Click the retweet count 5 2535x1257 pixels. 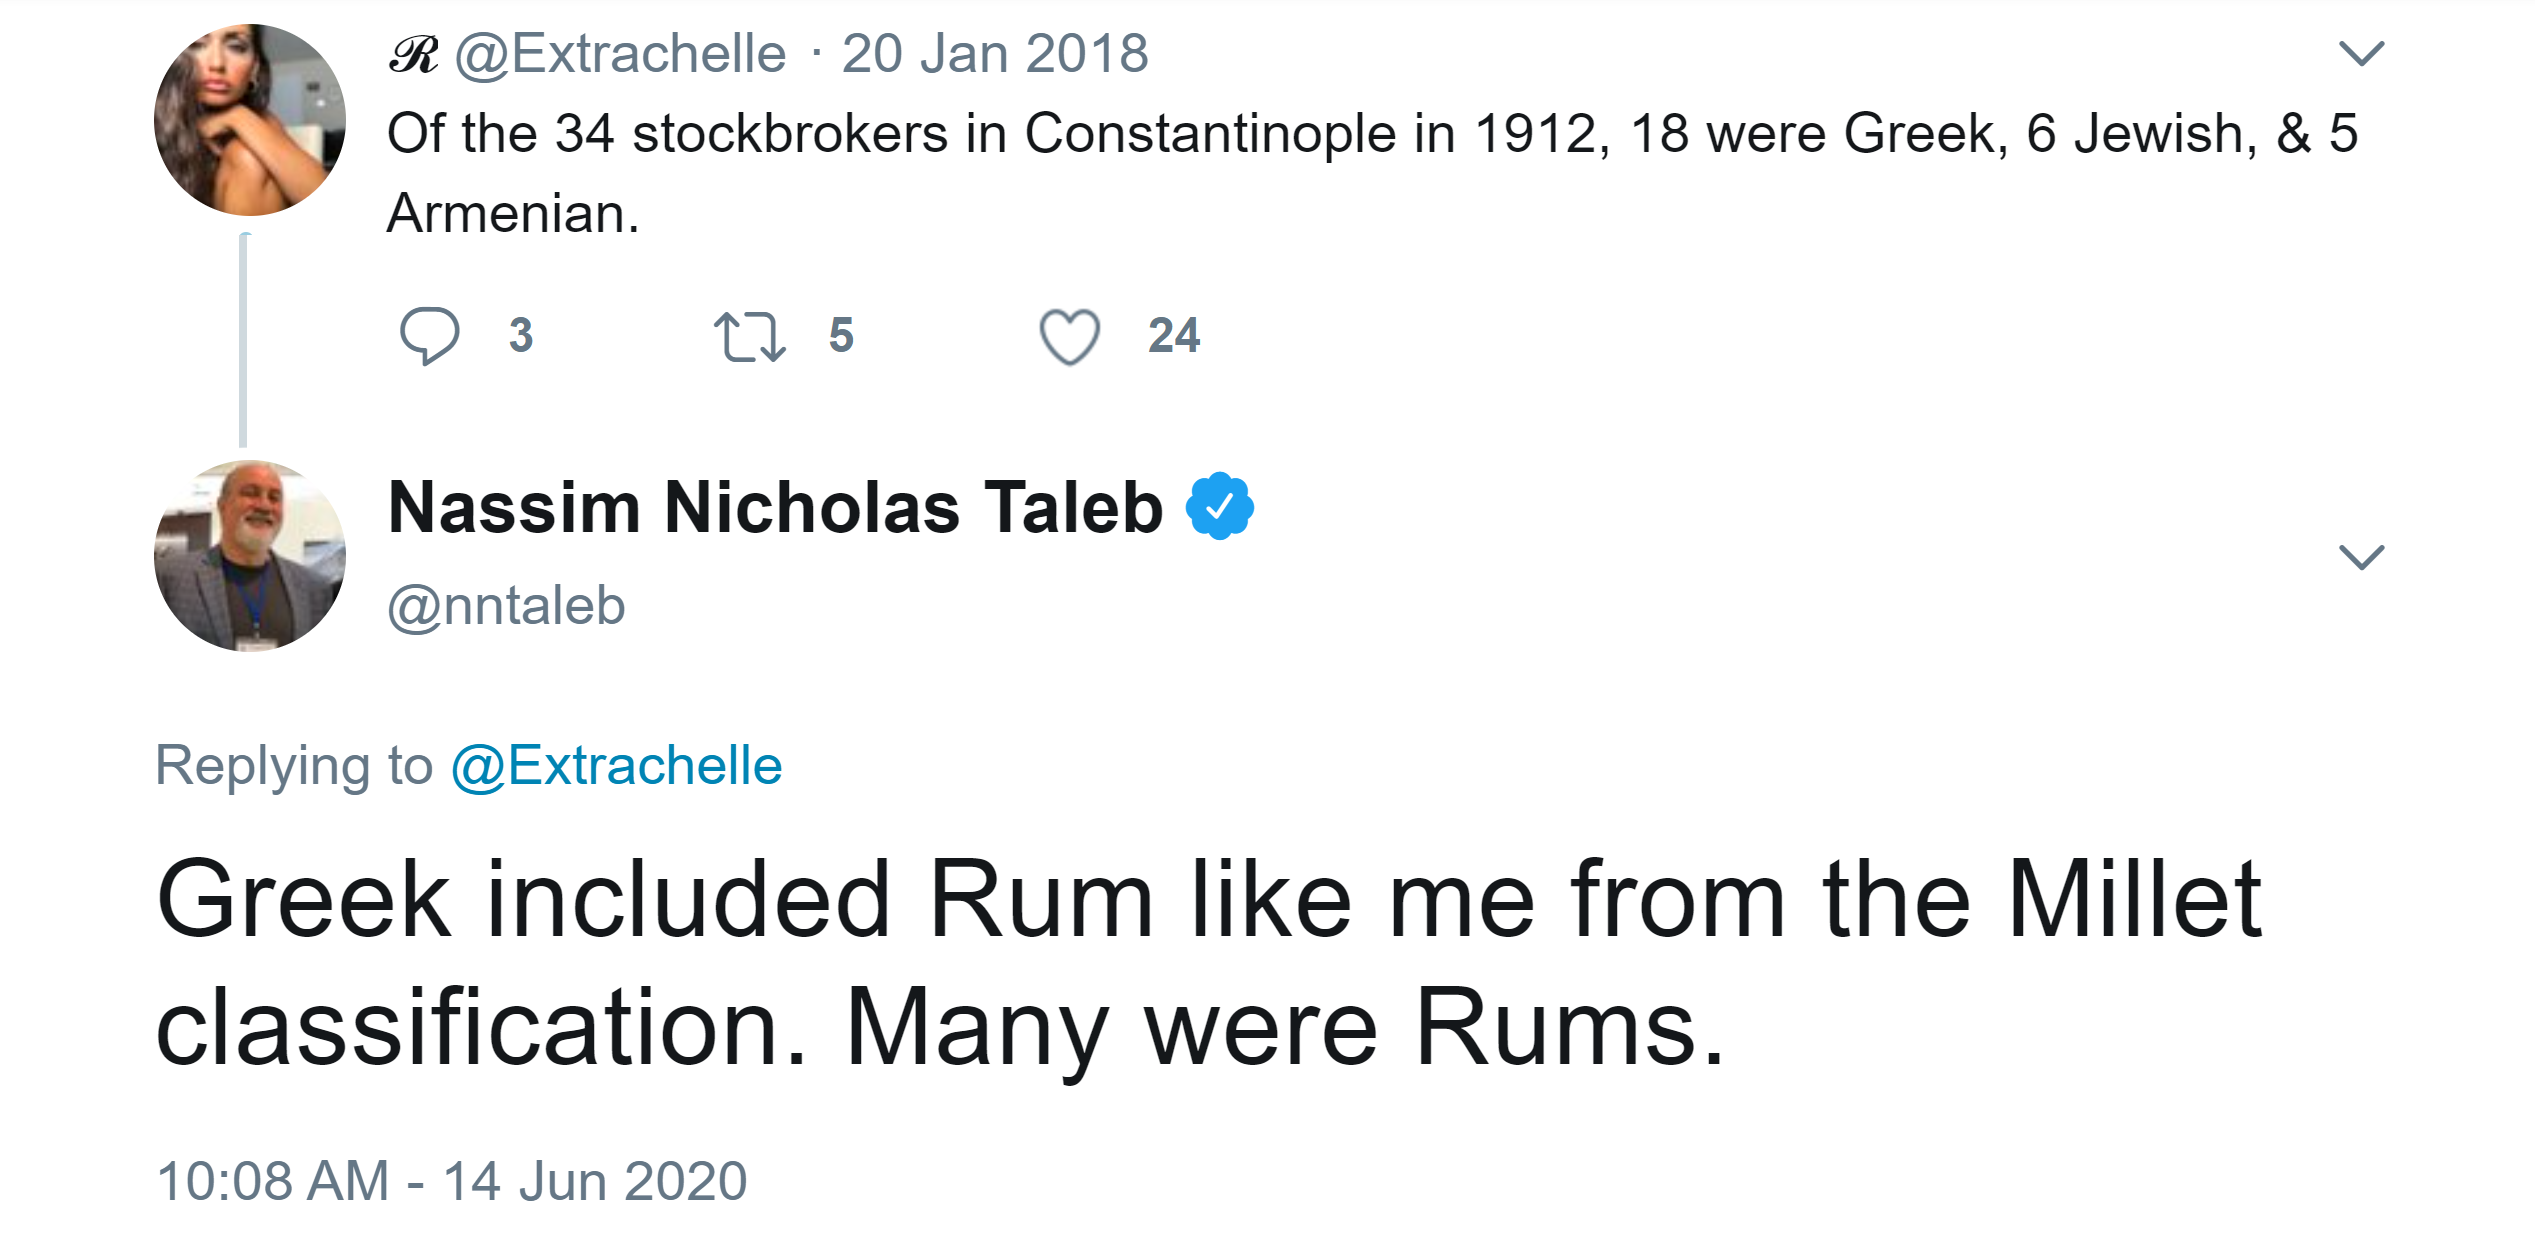841,336
